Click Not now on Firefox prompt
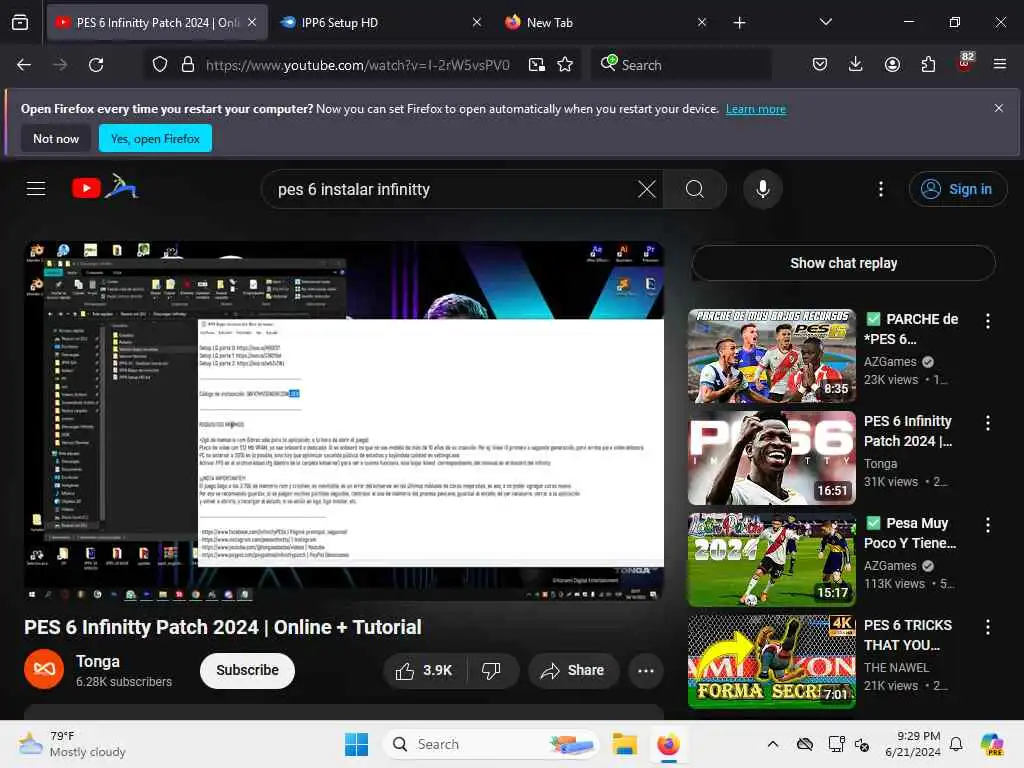The image size is (1024, 768). (x=56, y=138)
